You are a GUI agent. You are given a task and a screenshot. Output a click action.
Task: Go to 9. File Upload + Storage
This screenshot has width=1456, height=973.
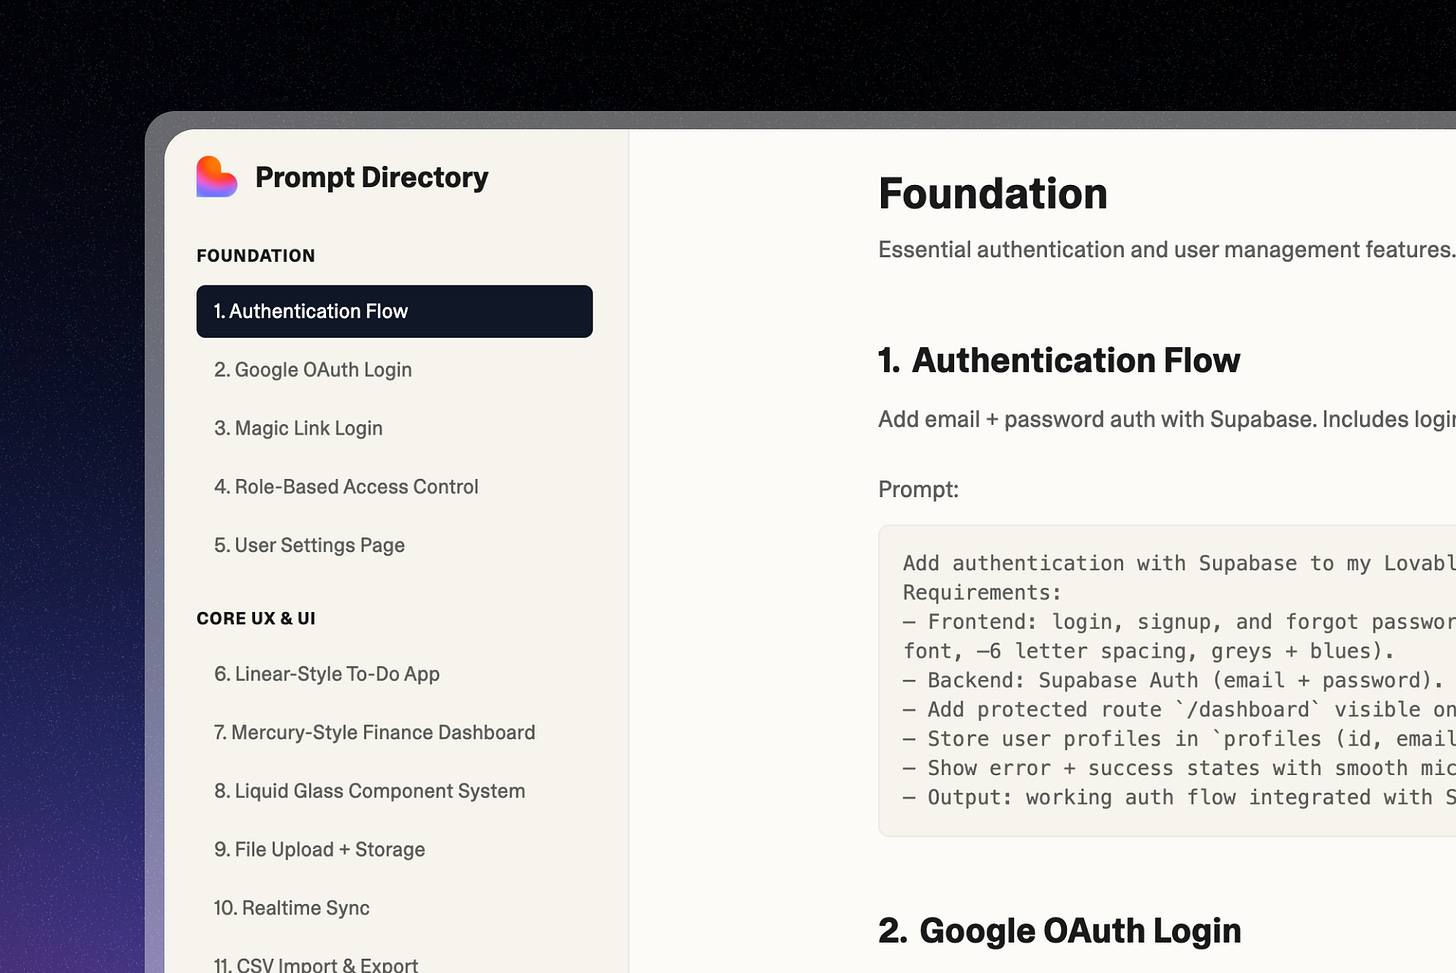[319, 849]
